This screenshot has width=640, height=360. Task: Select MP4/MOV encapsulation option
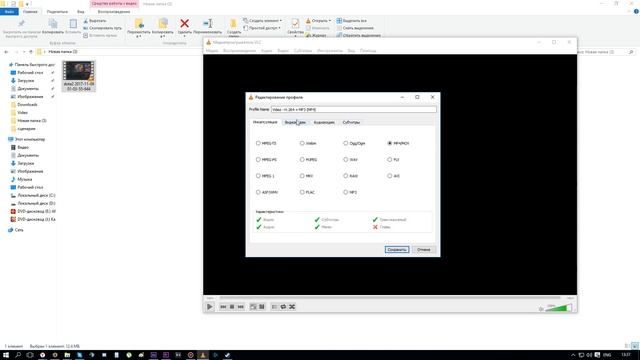[398, 143]
